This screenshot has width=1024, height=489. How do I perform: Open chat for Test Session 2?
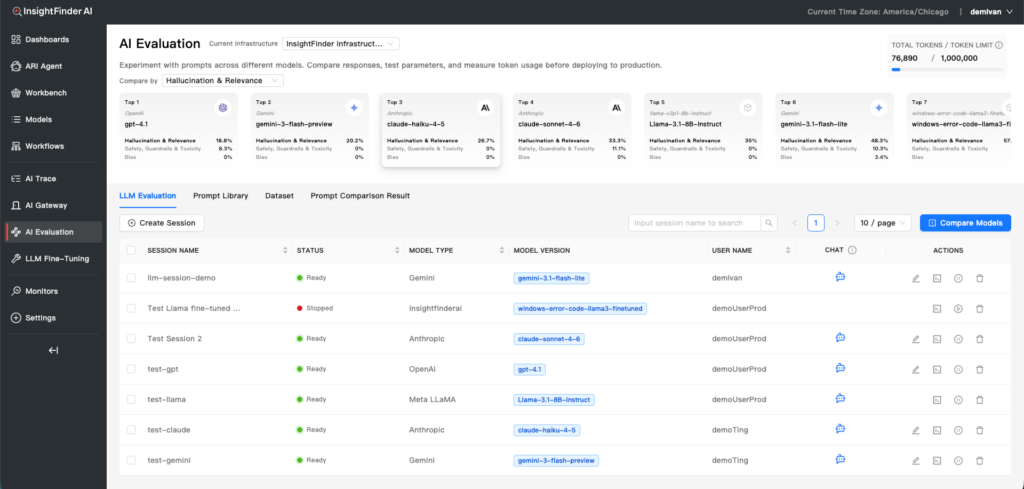pyautogui.click(x=840, y=338)
